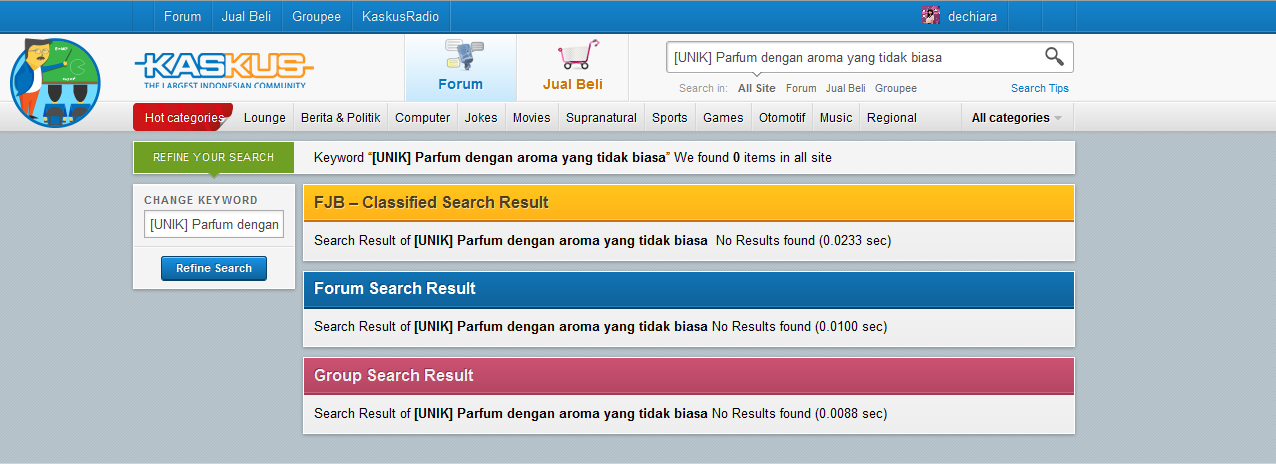Open the Sports category
The width and height of the screenshot is (1276, 464).
point(670,117)
